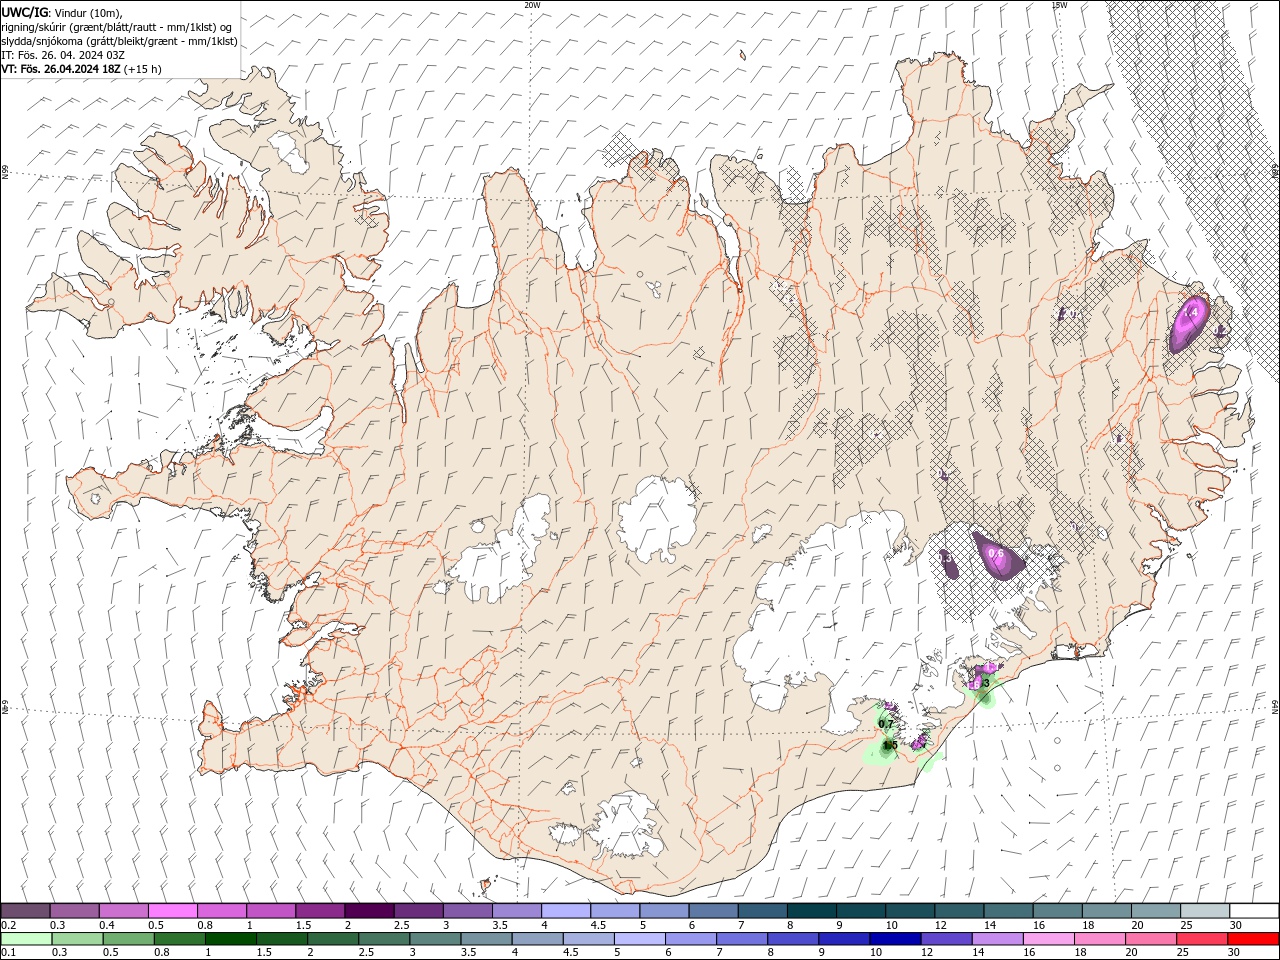Click the '0.2' label on the snow scale
This screenshot has width=1280, height=960.
pos(8,925)
